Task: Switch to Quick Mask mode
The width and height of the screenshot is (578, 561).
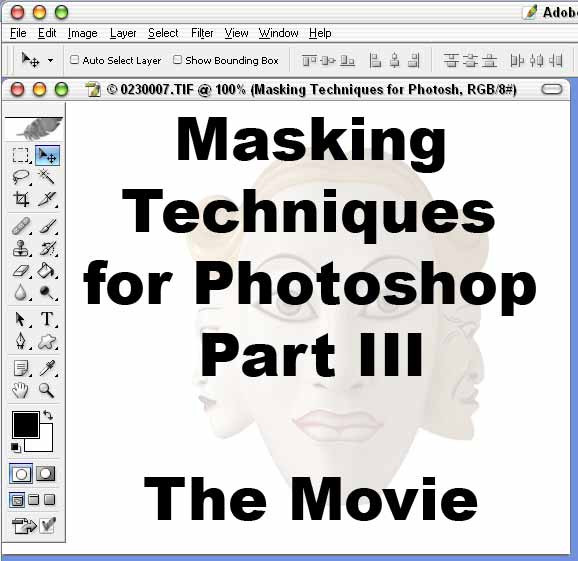Action: [x=46, y=474]
